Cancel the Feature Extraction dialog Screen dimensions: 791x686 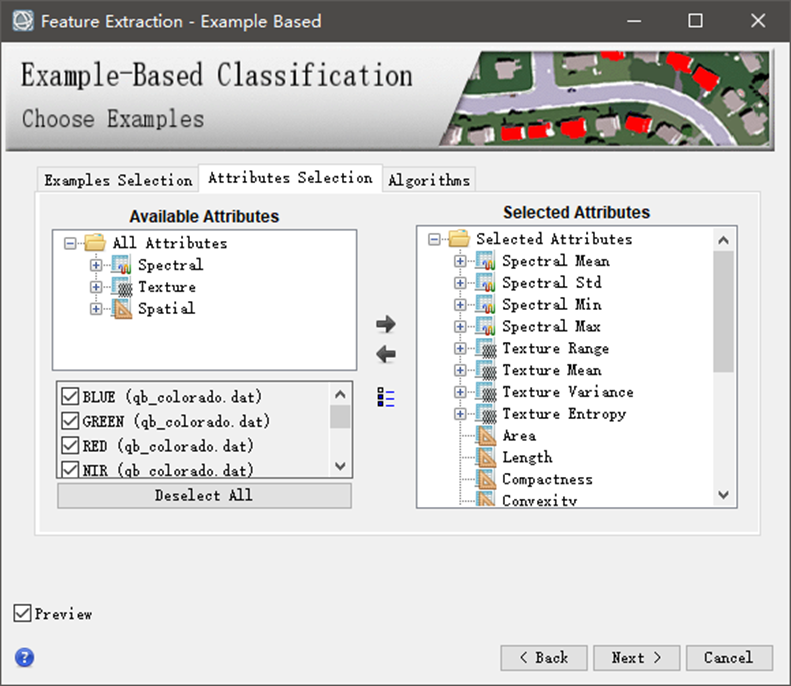[x=729, y=658]
